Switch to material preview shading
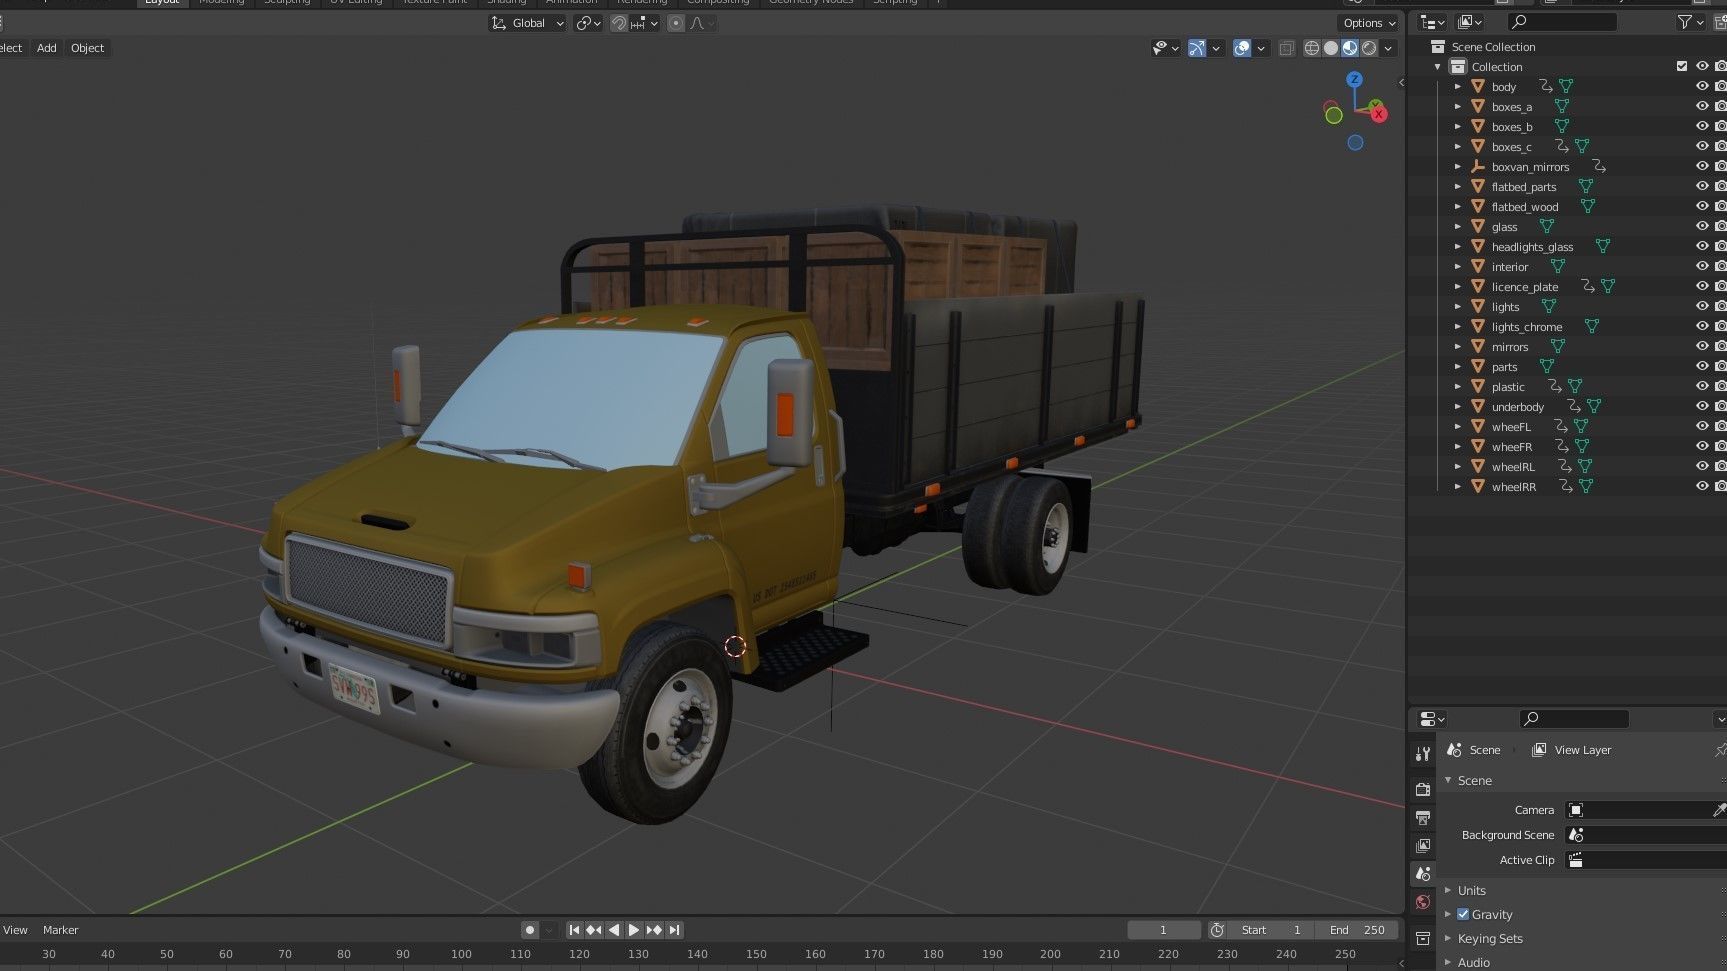Screen dimensions: 1727x971 [x=1350, y=48]
